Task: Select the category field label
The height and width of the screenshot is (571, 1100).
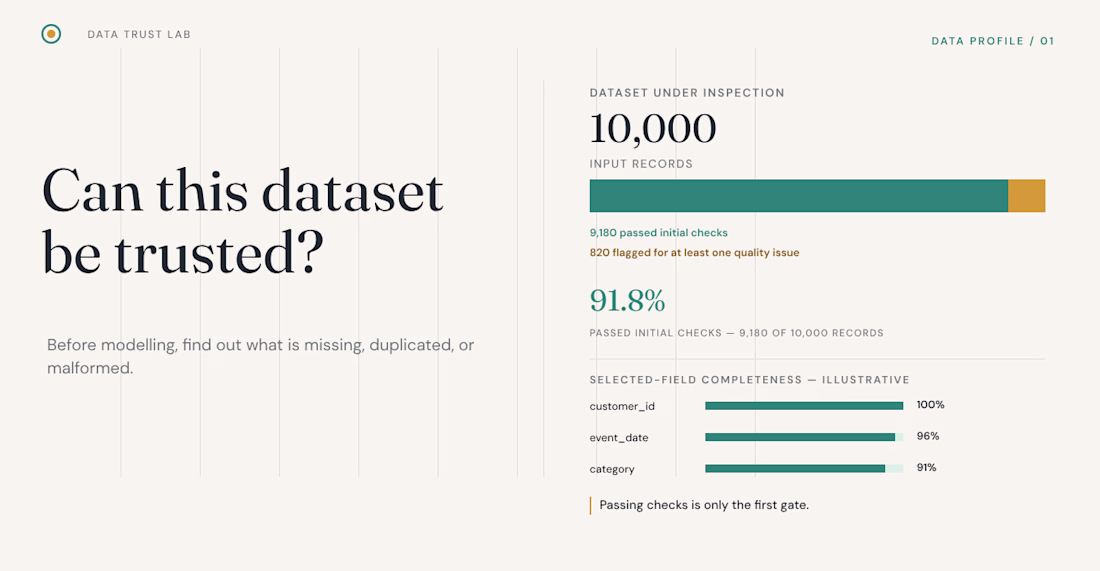Action: [612, 469]
